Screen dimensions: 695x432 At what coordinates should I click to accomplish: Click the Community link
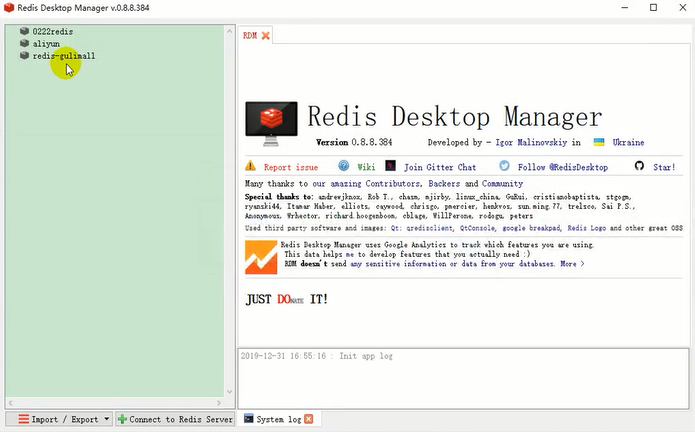pyautogui.click(x=502, y=183)
